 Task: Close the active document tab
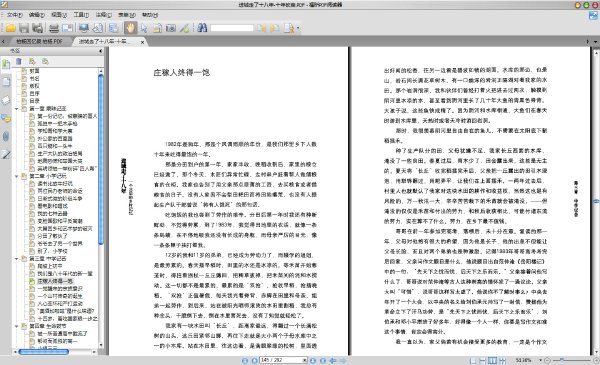tap(142, 42)
